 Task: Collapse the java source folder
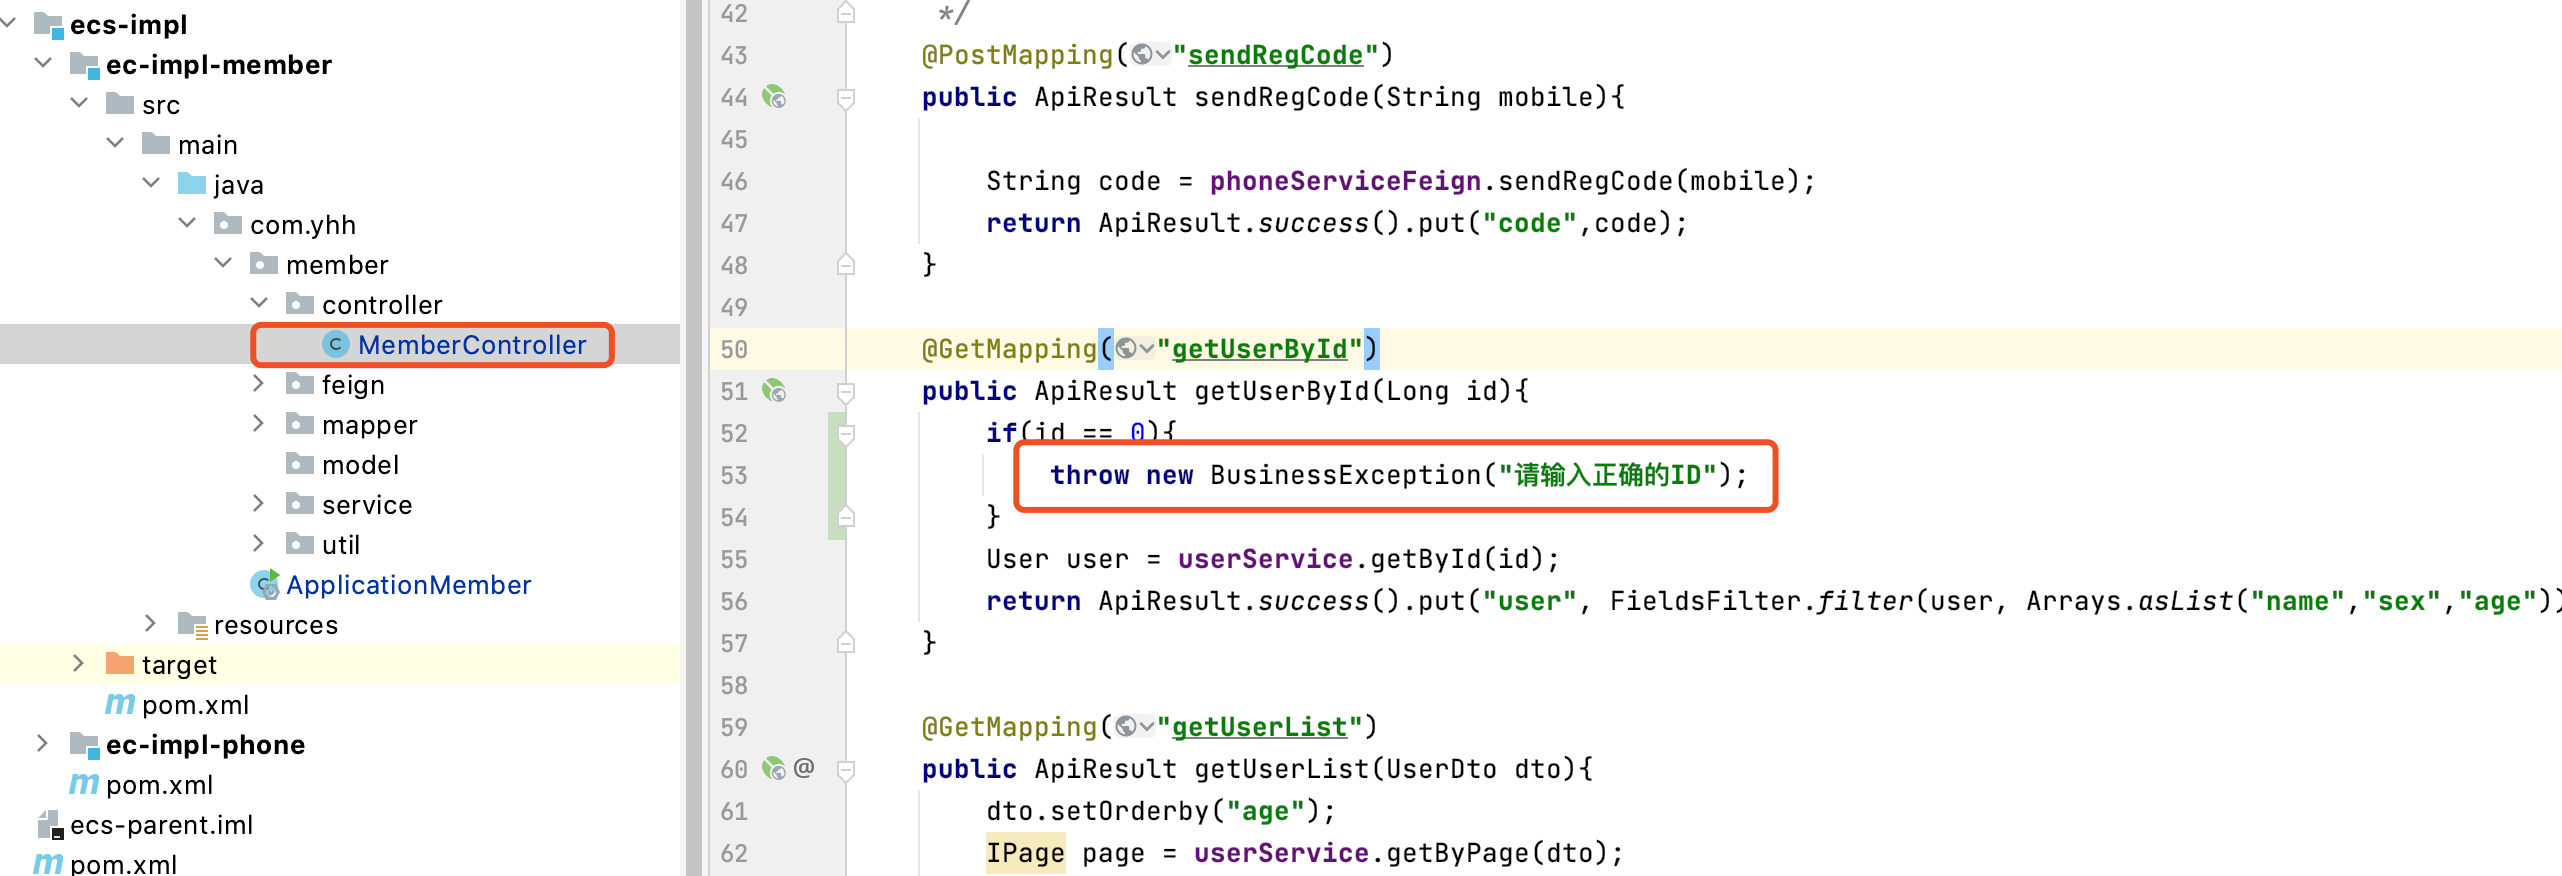coord(151,182)
